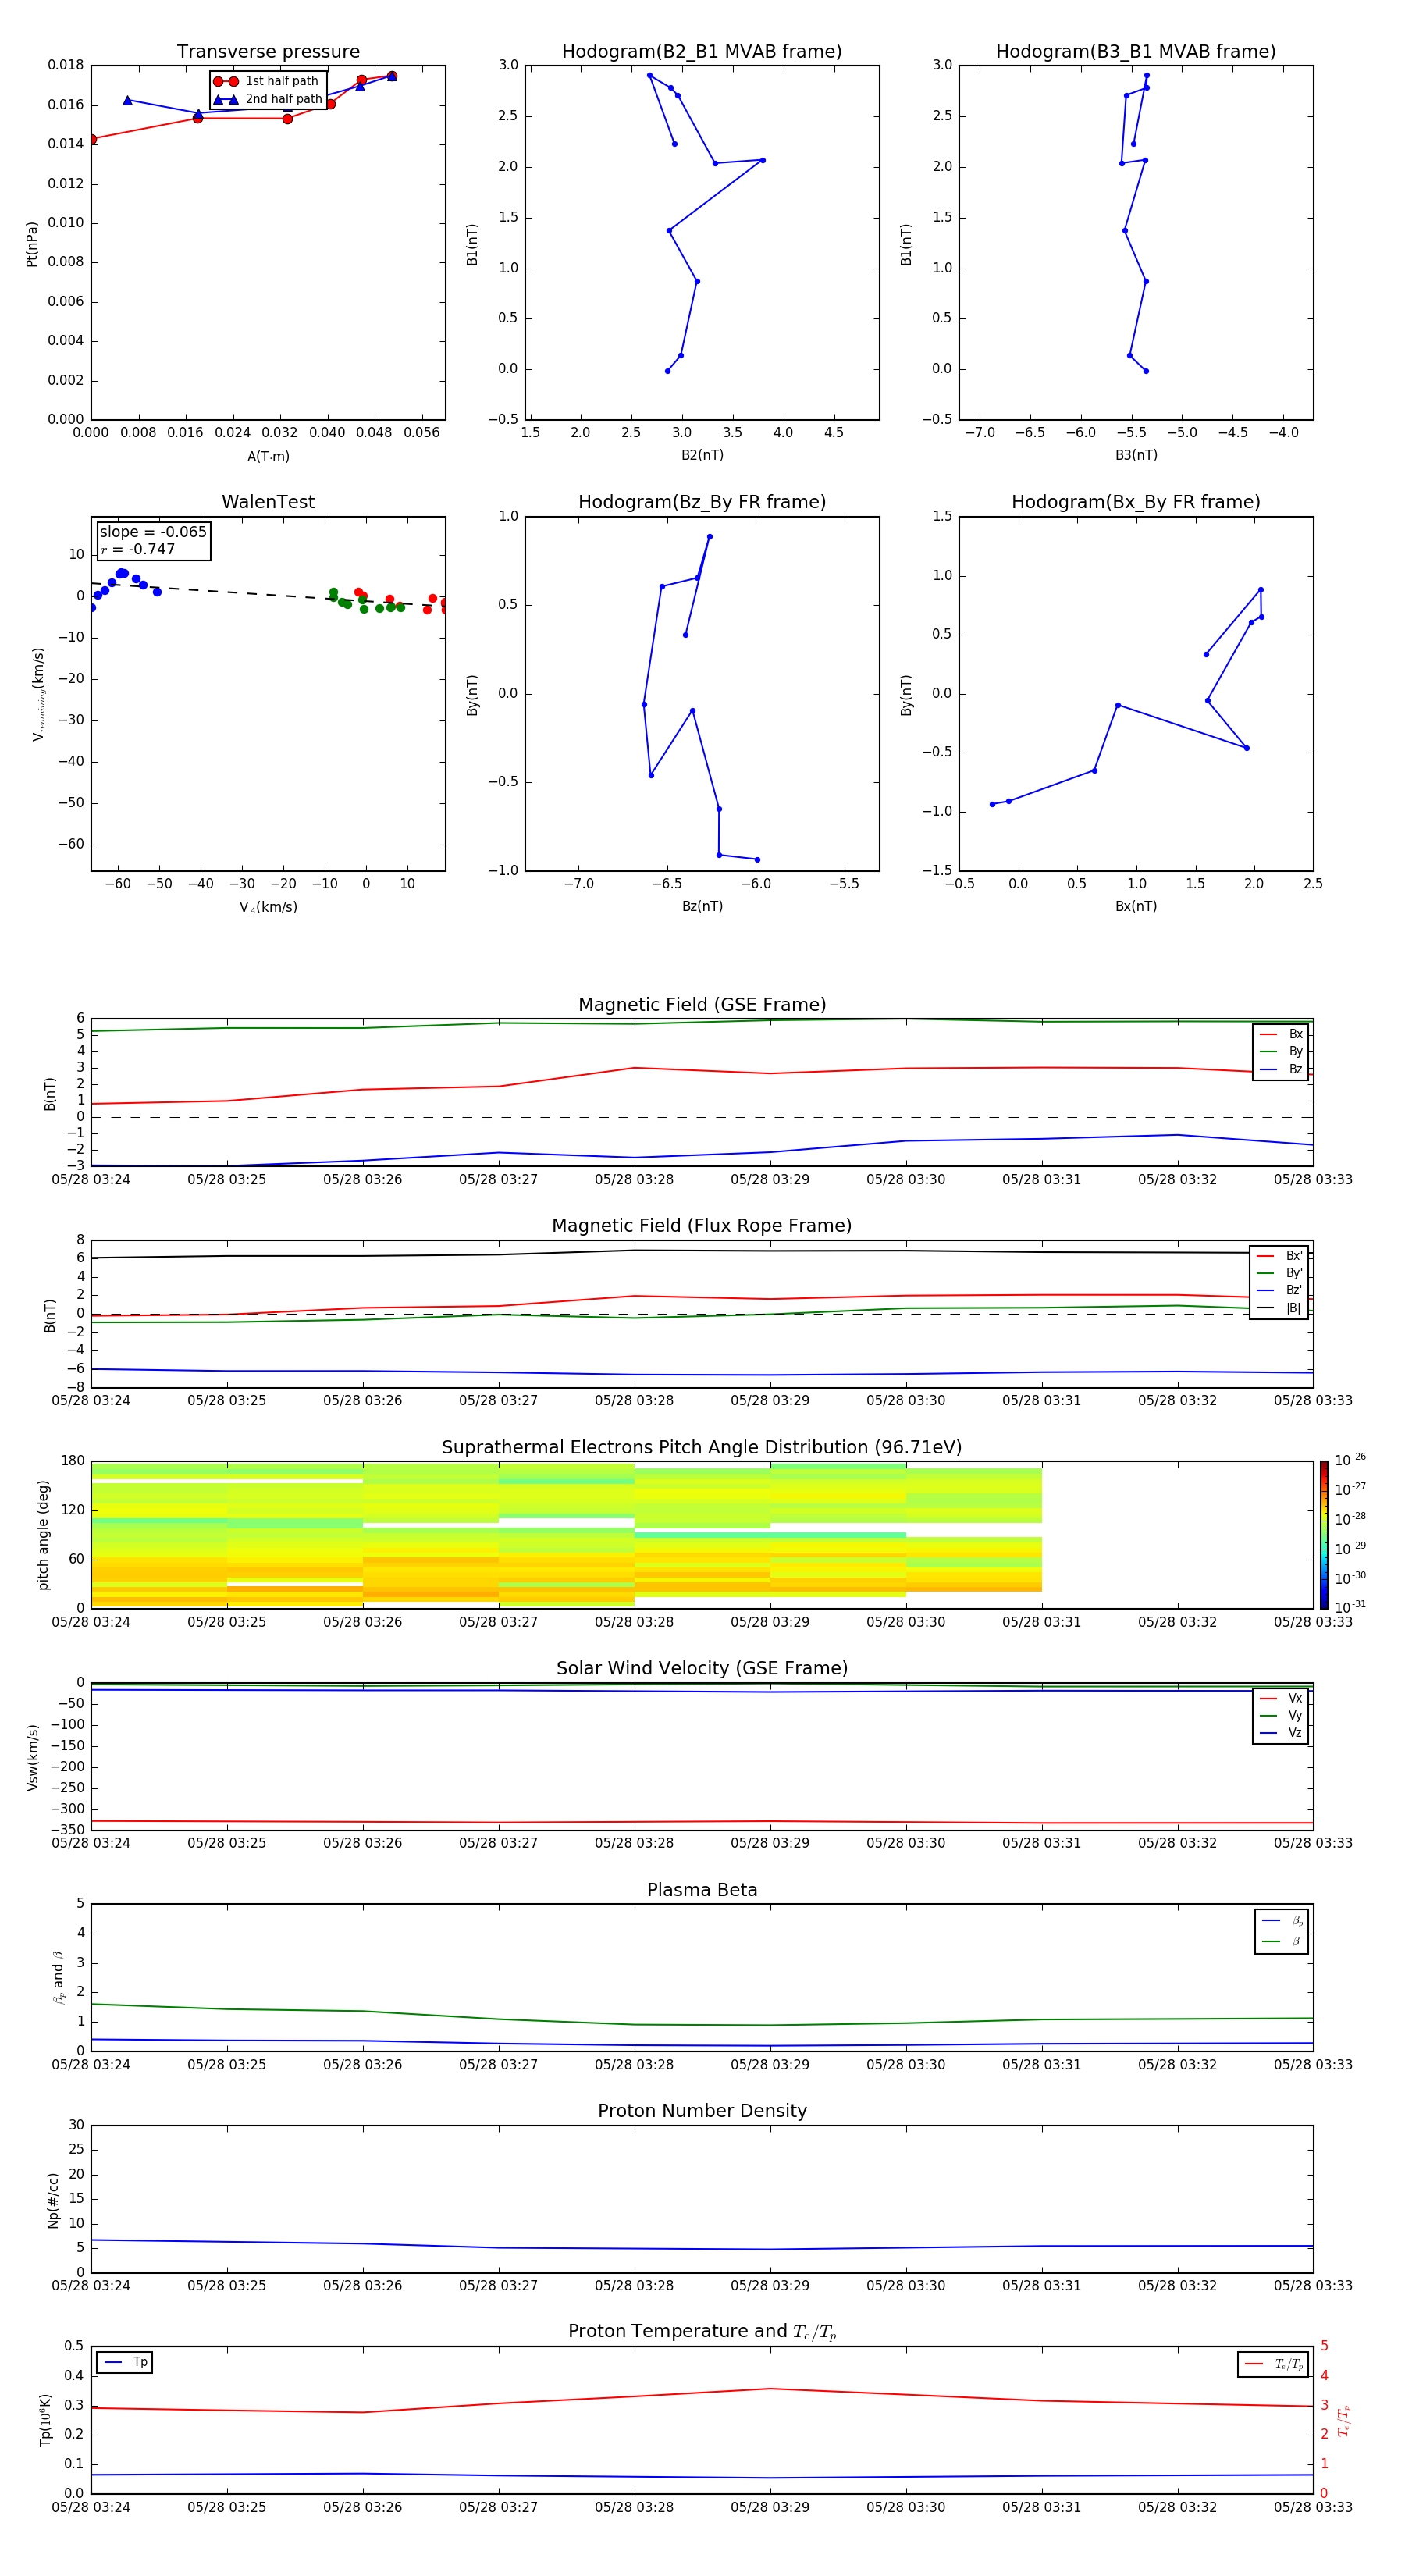
Task: Click the 'Magnetic Field (Flux Rope Frame)' title
Action: pyautogui.click(x=702, y=1226)
